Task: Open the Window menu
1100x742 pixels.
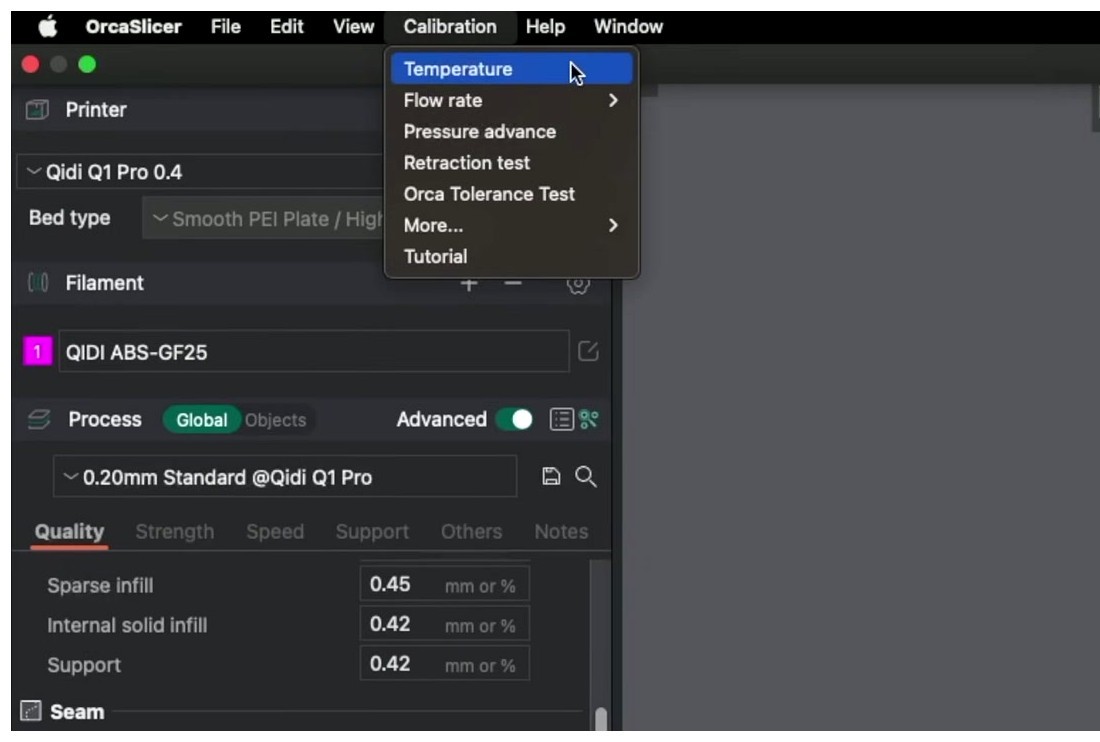Action: pos(628,27)
